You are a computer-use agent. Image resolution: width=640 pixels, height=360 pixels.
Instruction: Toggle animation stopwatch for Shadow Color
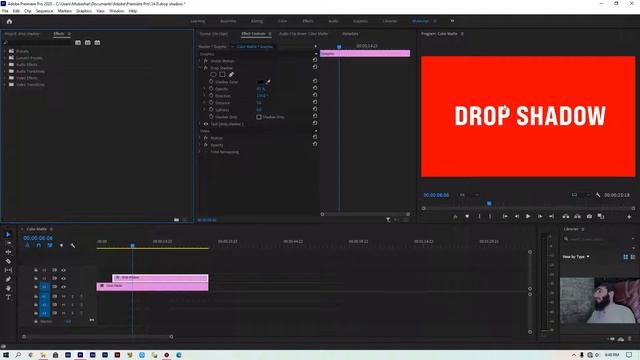pyautogui.click(x=211, y=82)
